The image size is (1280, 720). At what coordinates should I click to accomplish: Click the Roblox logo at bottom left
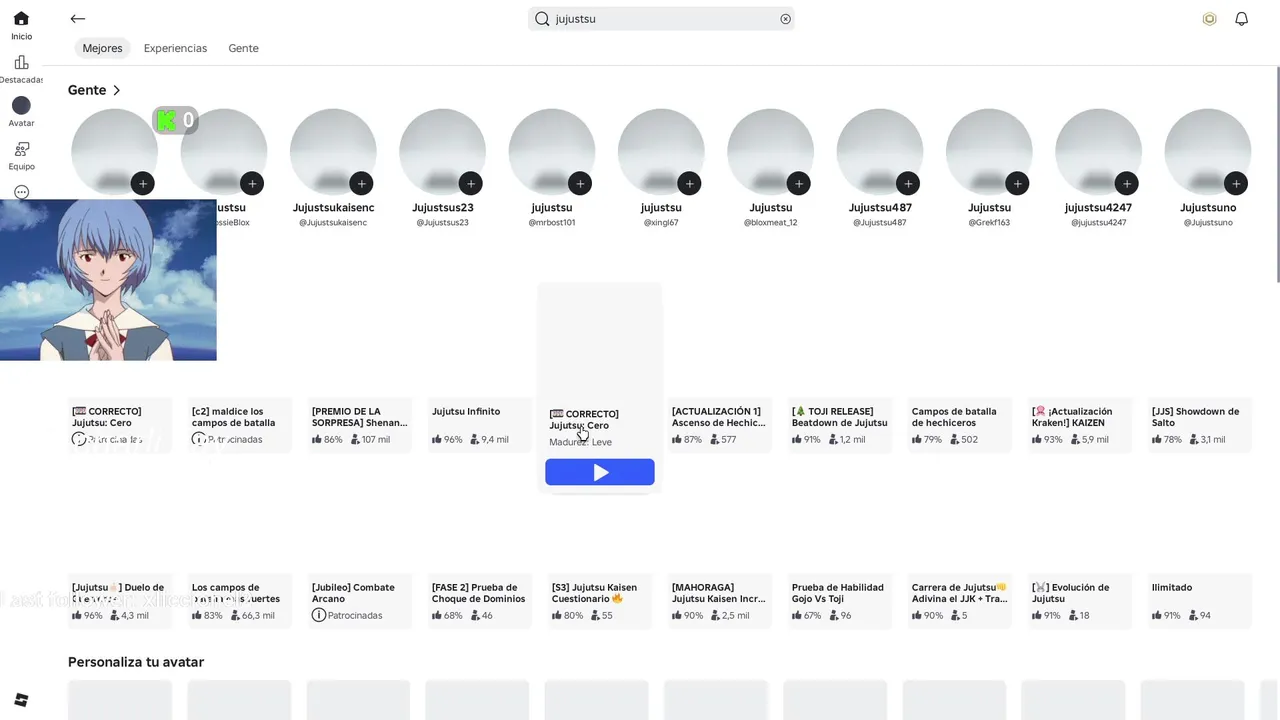(x=21, y=700)
